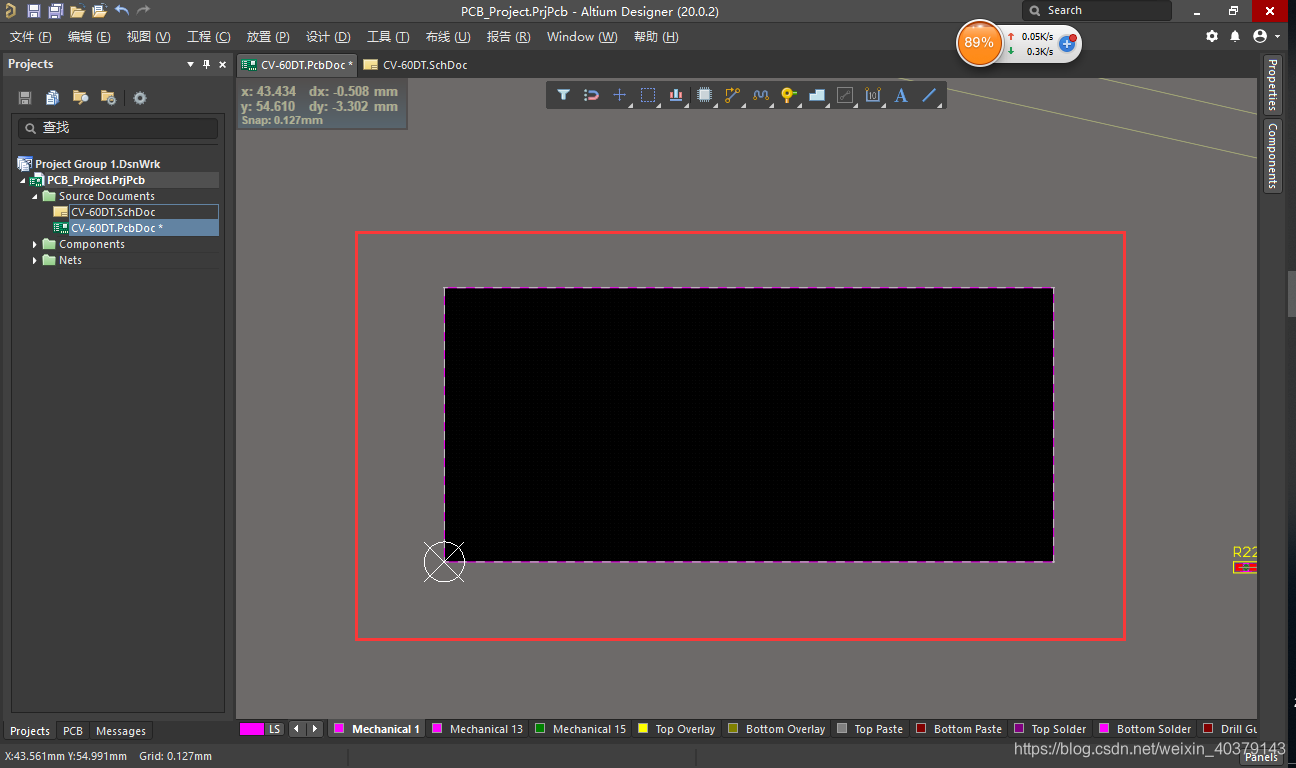This screenshot has height=768, width=1296.
Task: Open the 放置 (P) menu
Action: coord(268,37)
